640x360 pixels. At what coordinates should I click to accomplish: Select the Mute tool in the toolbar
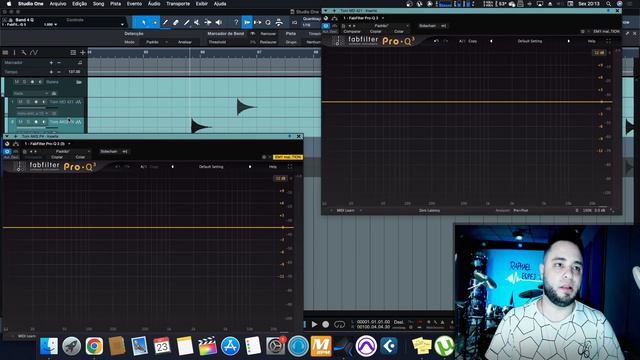pos(197,22)
